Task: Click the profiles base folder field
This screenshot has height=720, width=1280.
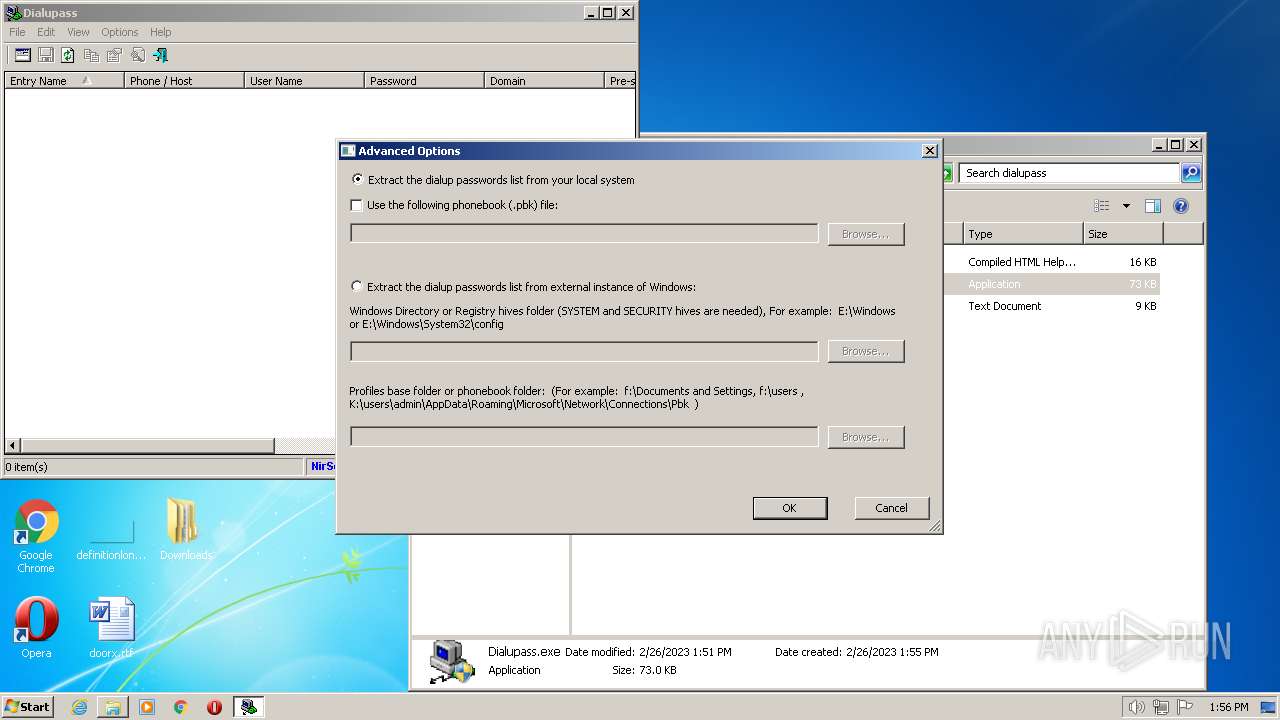Action: coord(584,437)
